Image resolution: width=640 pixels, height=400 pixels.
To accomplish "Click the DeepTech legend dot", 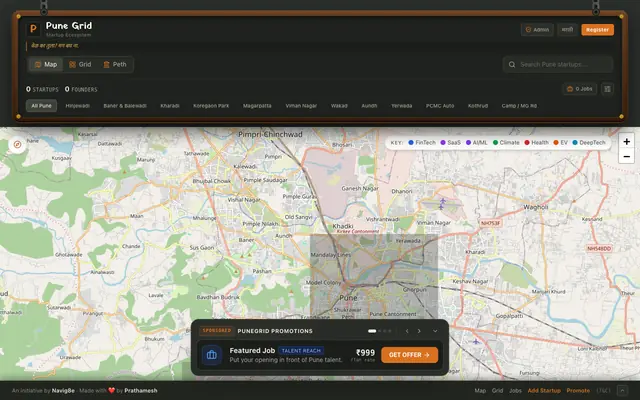I will click(575, 142).
